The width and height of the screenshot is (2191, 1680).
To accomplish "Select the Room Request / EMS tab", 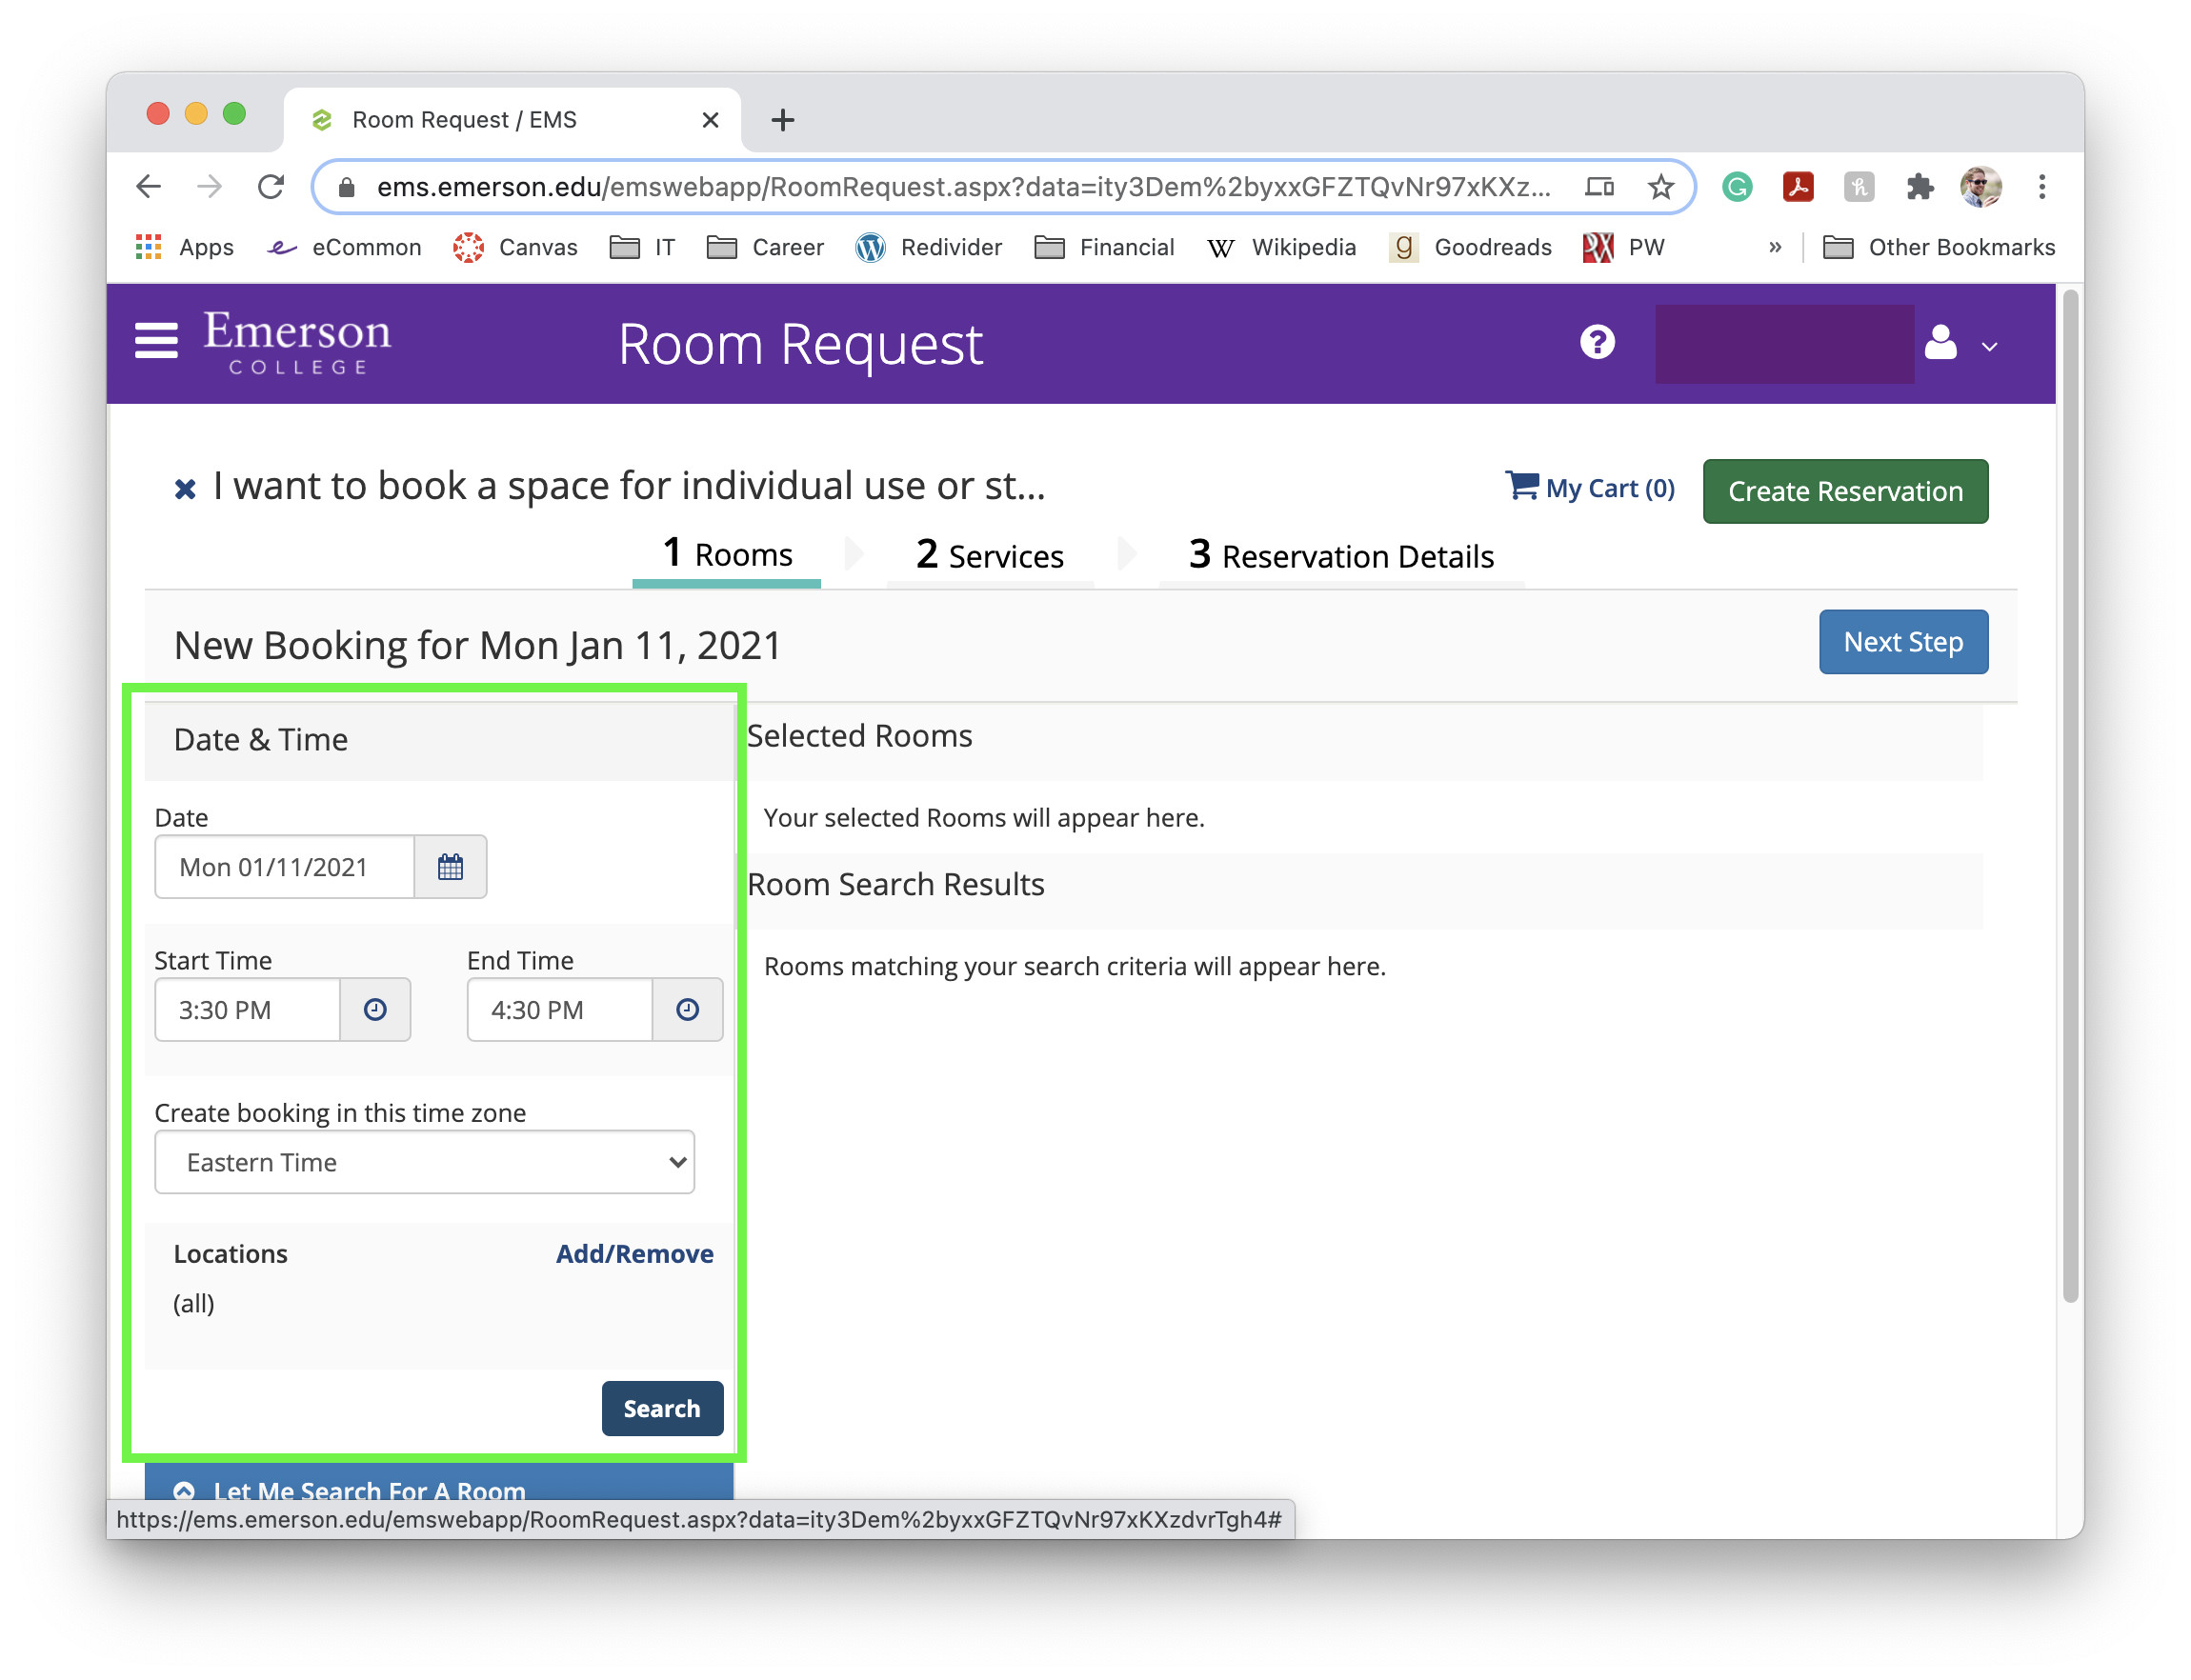I will 512,120.
